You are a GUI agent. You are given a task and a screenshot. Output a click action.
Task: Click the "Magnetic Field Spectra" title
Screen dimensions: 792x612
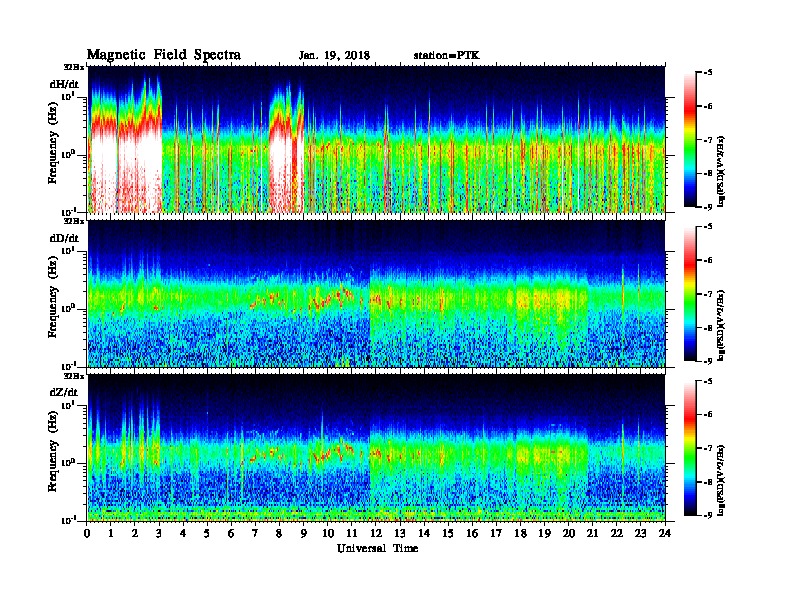coord(164,55)
